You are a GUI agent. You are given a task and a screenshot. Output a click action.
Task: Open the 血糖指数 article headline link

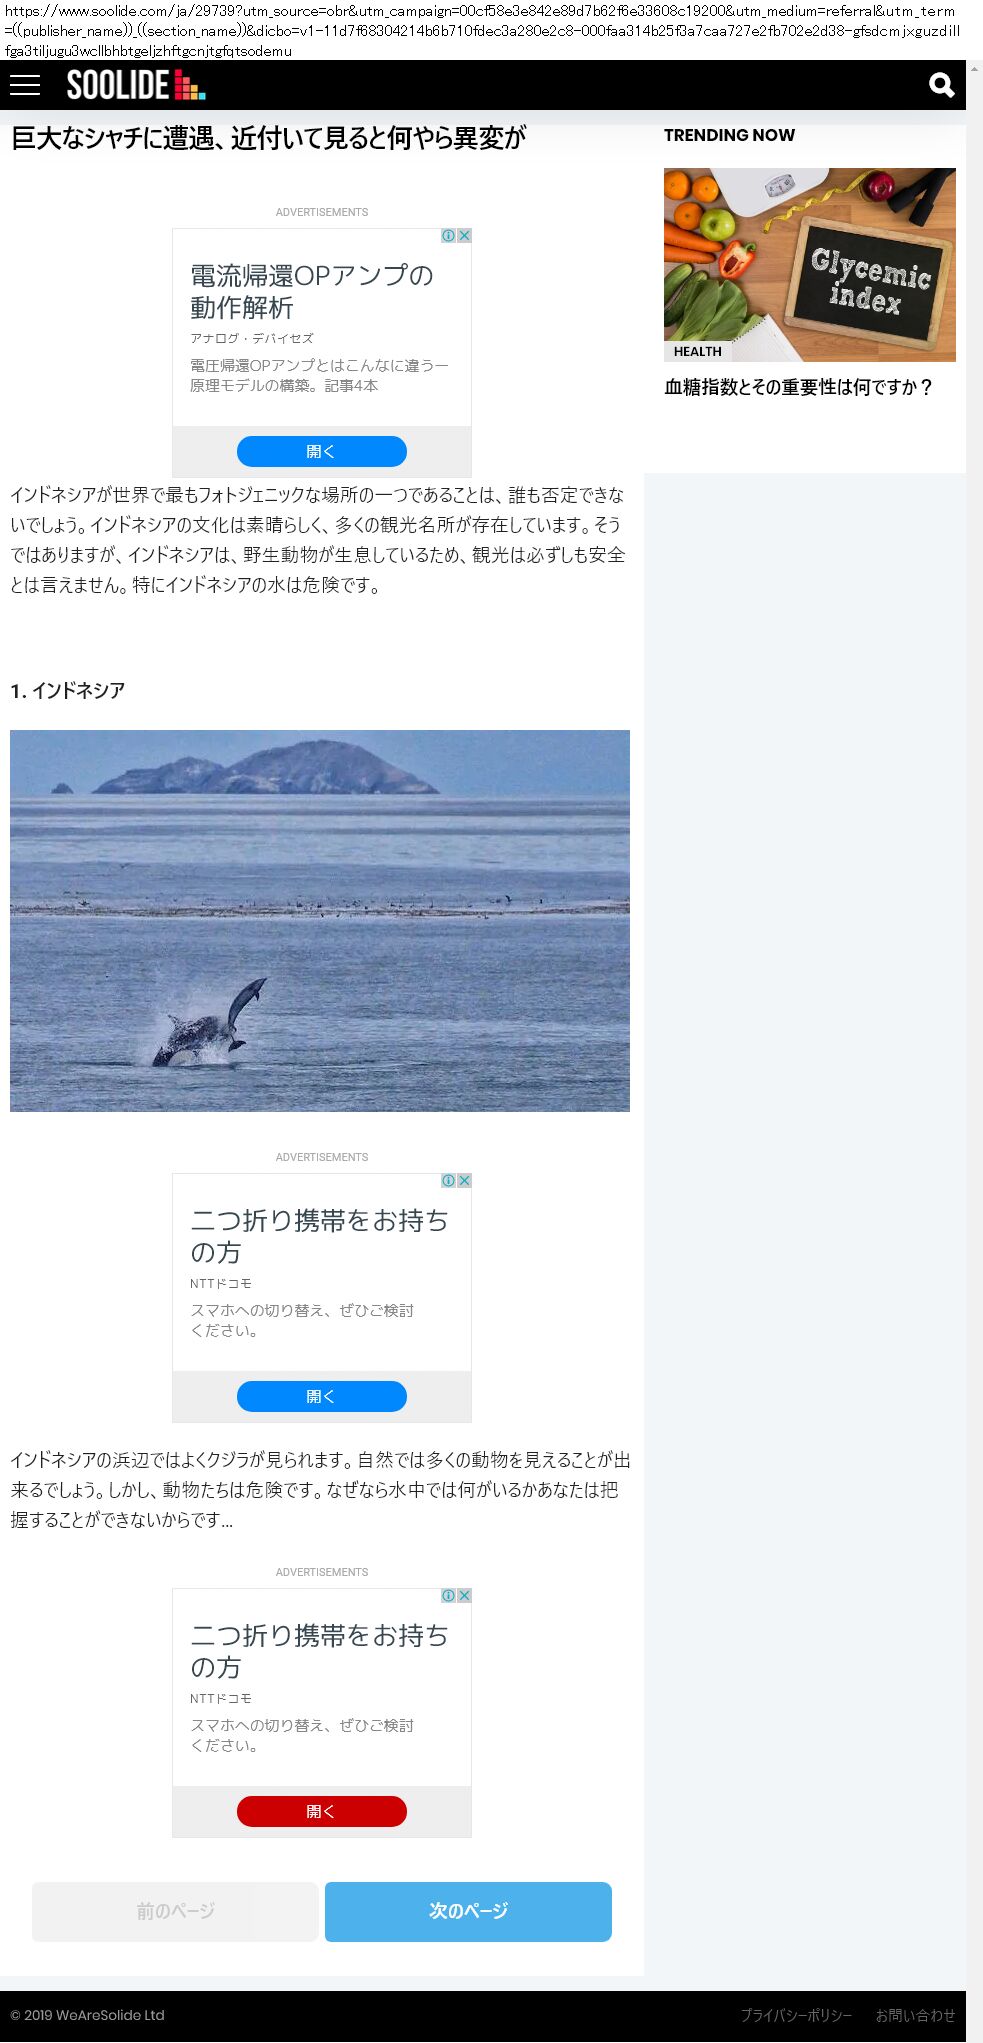click(x=798, y=387)
